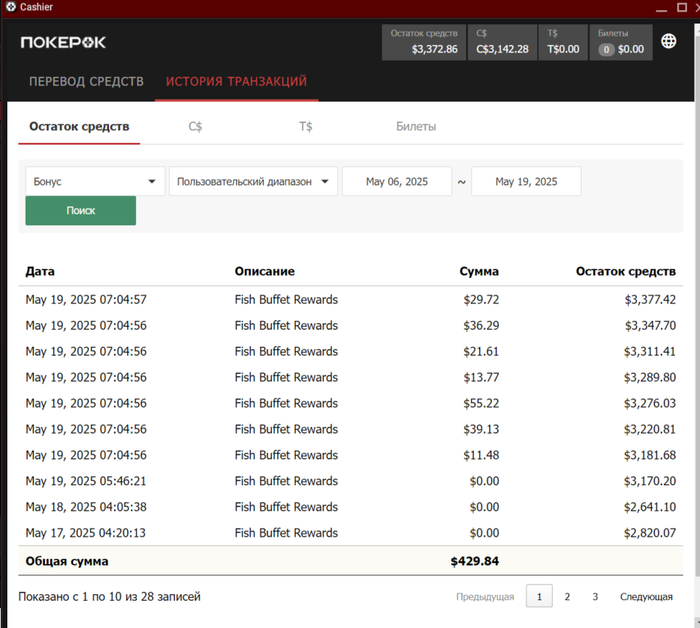Open the Билеты sub-tab
Image resolution: width=700 pixels, height=628 pixels.
(416, 126)
